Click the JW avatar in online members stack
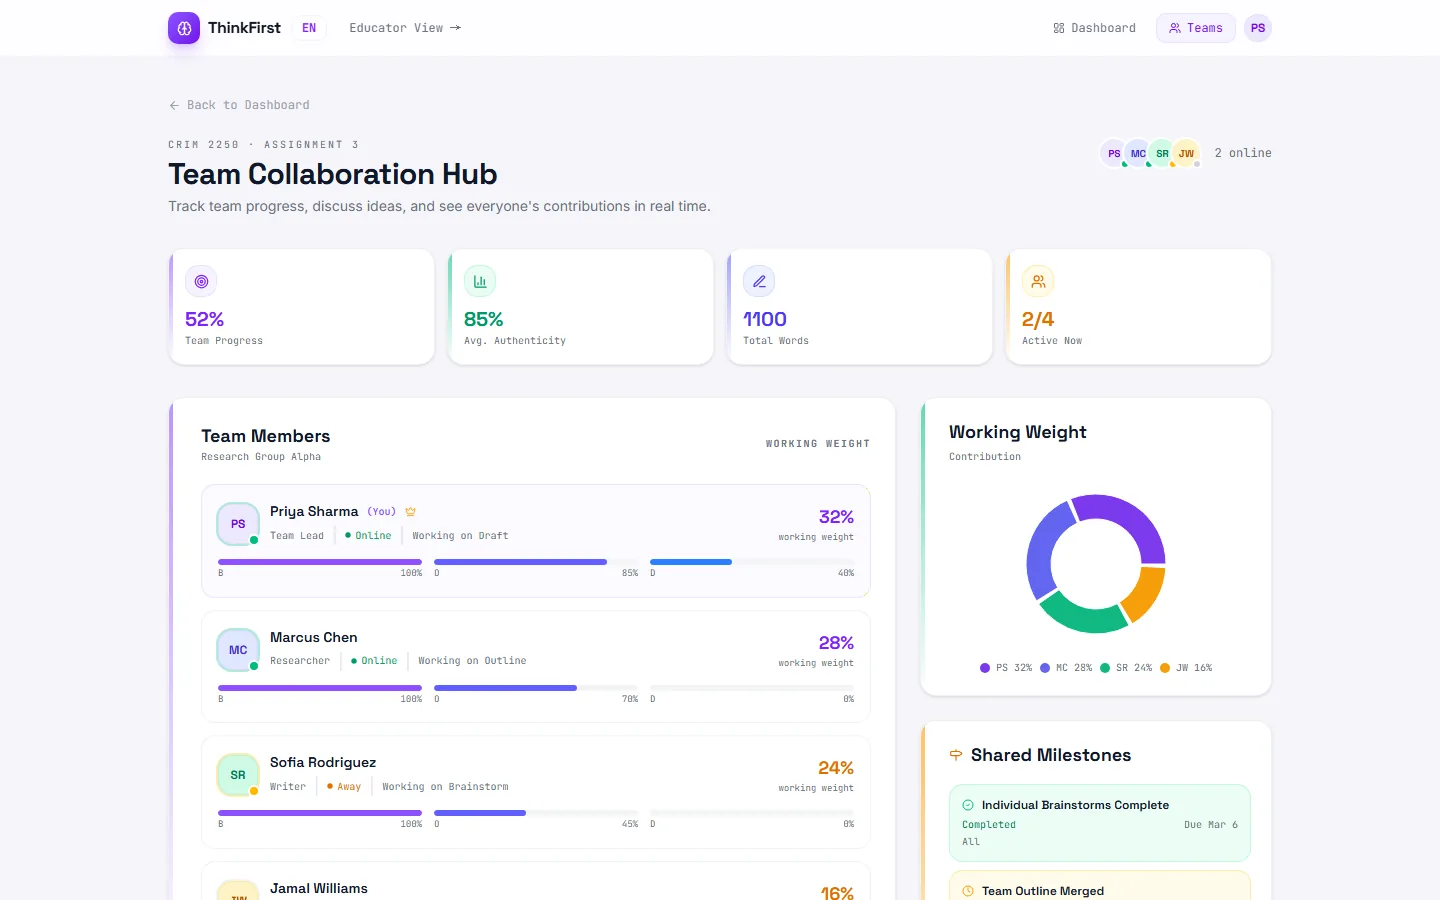The height and width of the screenshot is (900, 1440). tap(1186, 153)
